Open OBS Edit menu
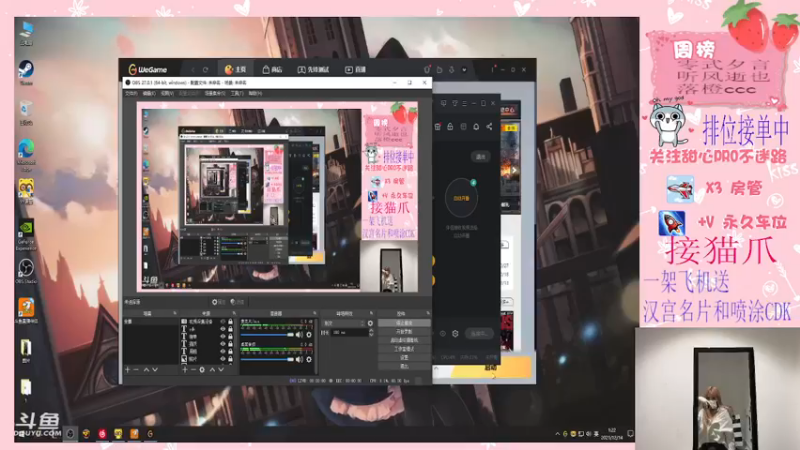The image size is (800, 450). click(148, 93)
